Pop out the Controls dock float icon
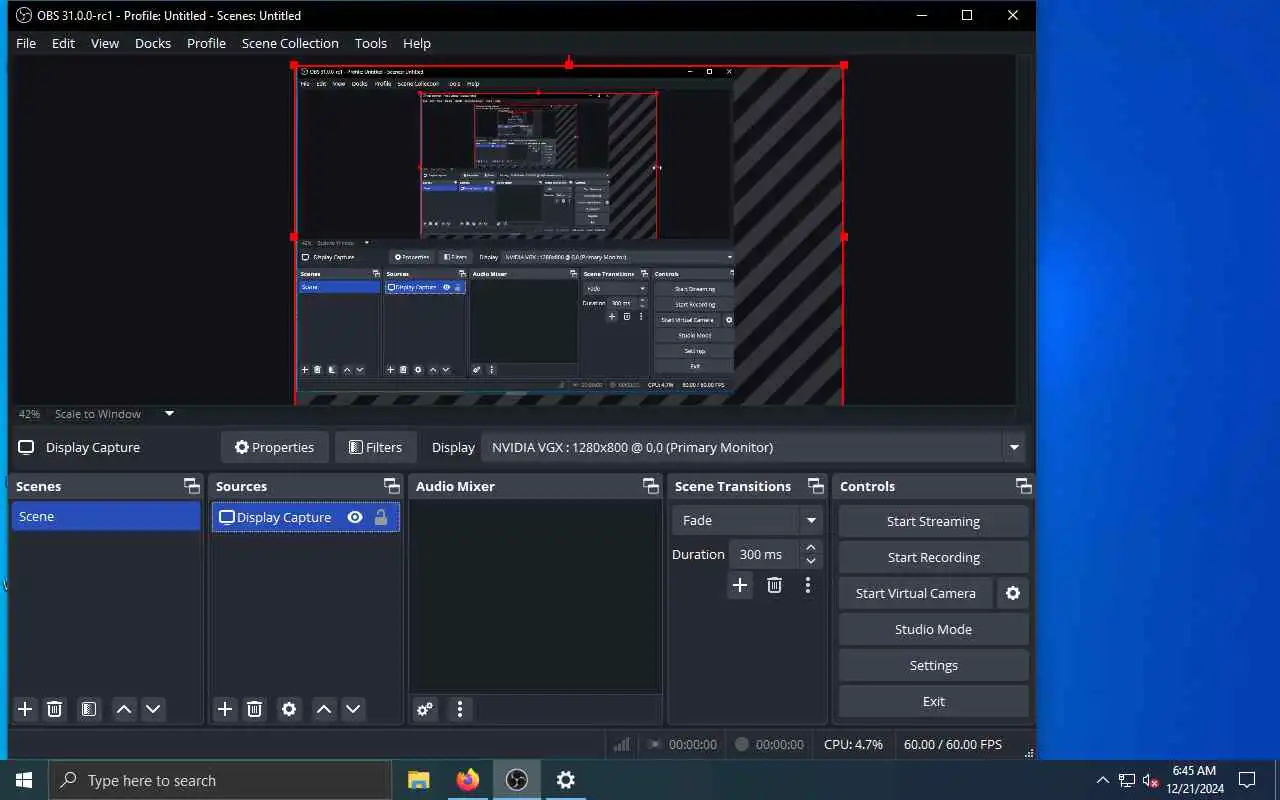Viewport: 1280px width, 800px height. click(x=1024, y=486)
